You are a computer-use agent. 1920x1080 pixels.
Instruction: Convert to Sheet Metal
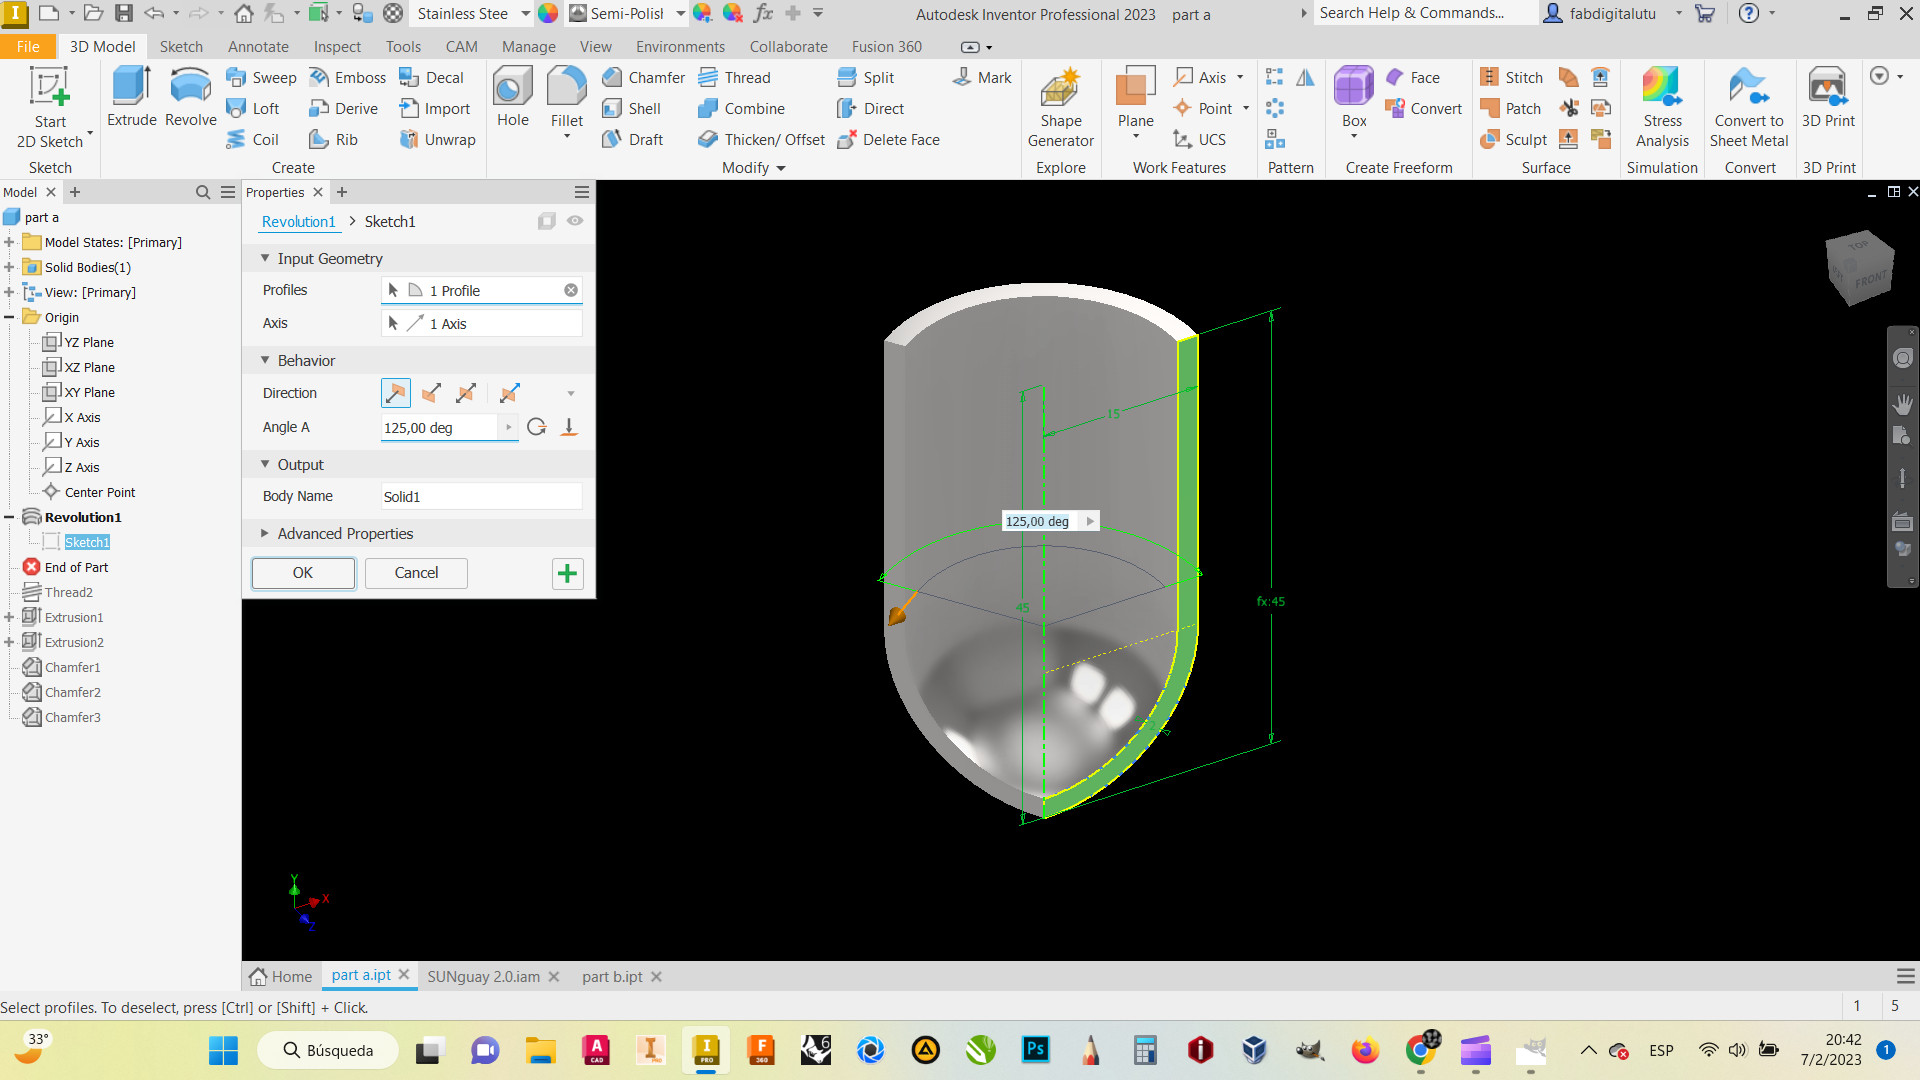tap(1748, 107)
